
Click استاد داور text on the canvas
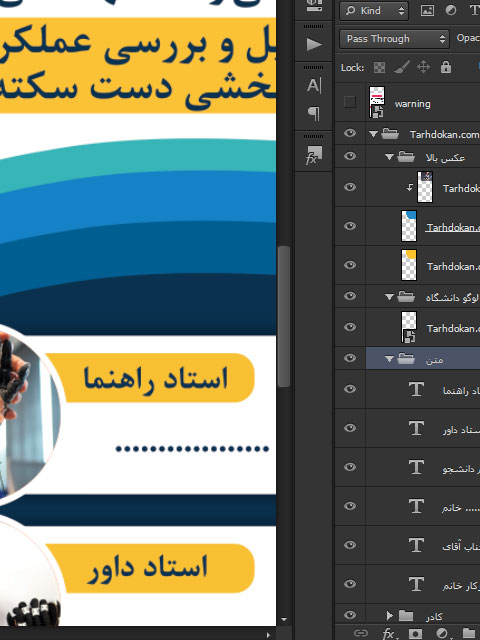point(147,567)
